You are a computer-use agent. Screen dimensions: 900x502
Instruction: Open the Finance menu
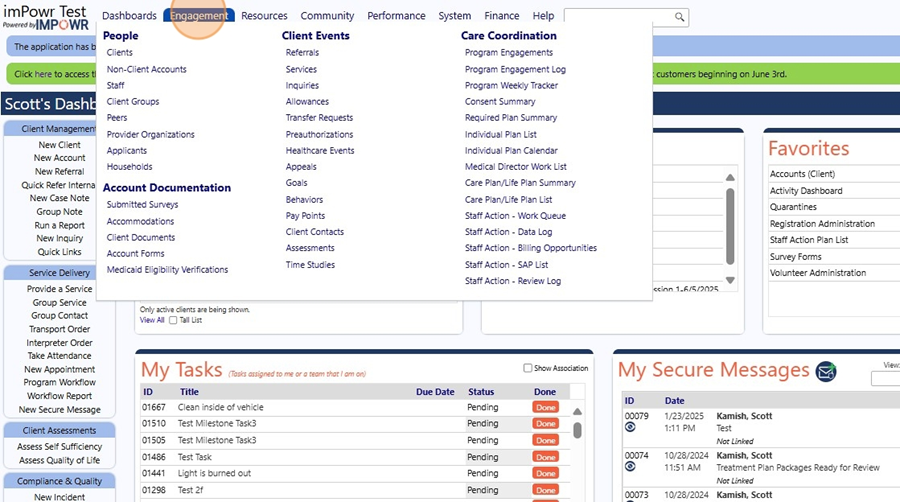click(501, 15)
